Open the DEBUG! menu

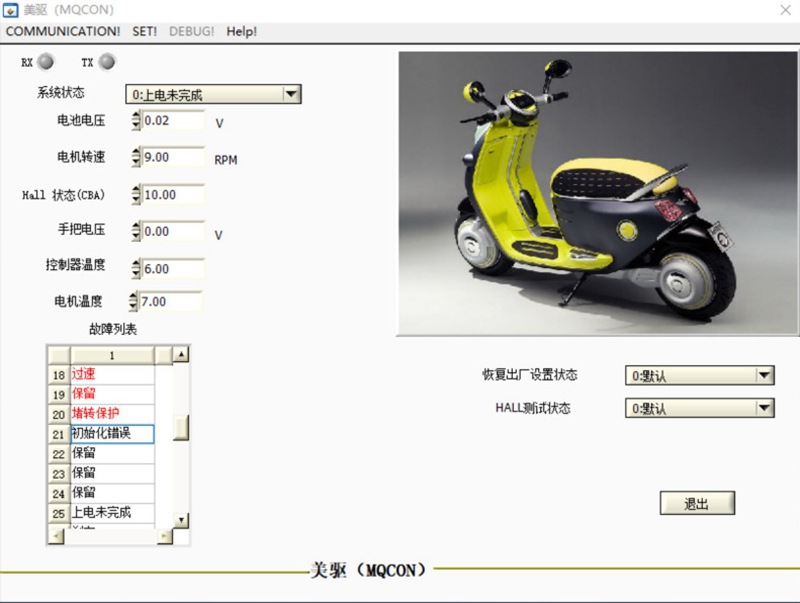191,32
